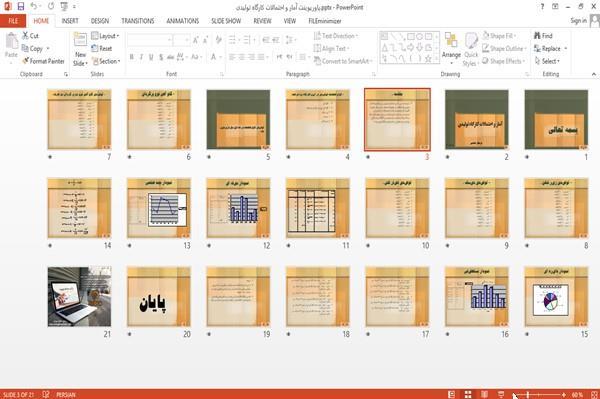Click the New Slide button icon
Image resolution: width=600 pixels, height=399 pixels.
pyautogui.click(x=80, y=41)
